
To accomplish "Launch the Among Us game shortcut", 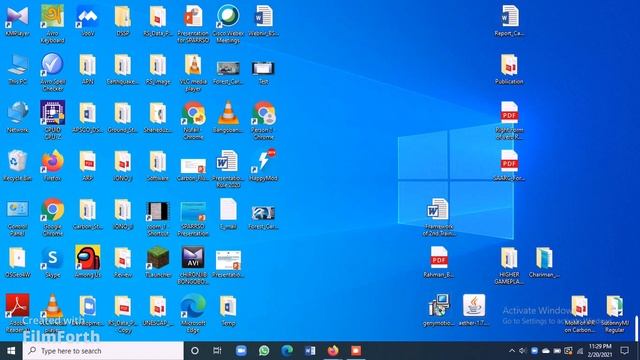I will (x=88, y=262).
